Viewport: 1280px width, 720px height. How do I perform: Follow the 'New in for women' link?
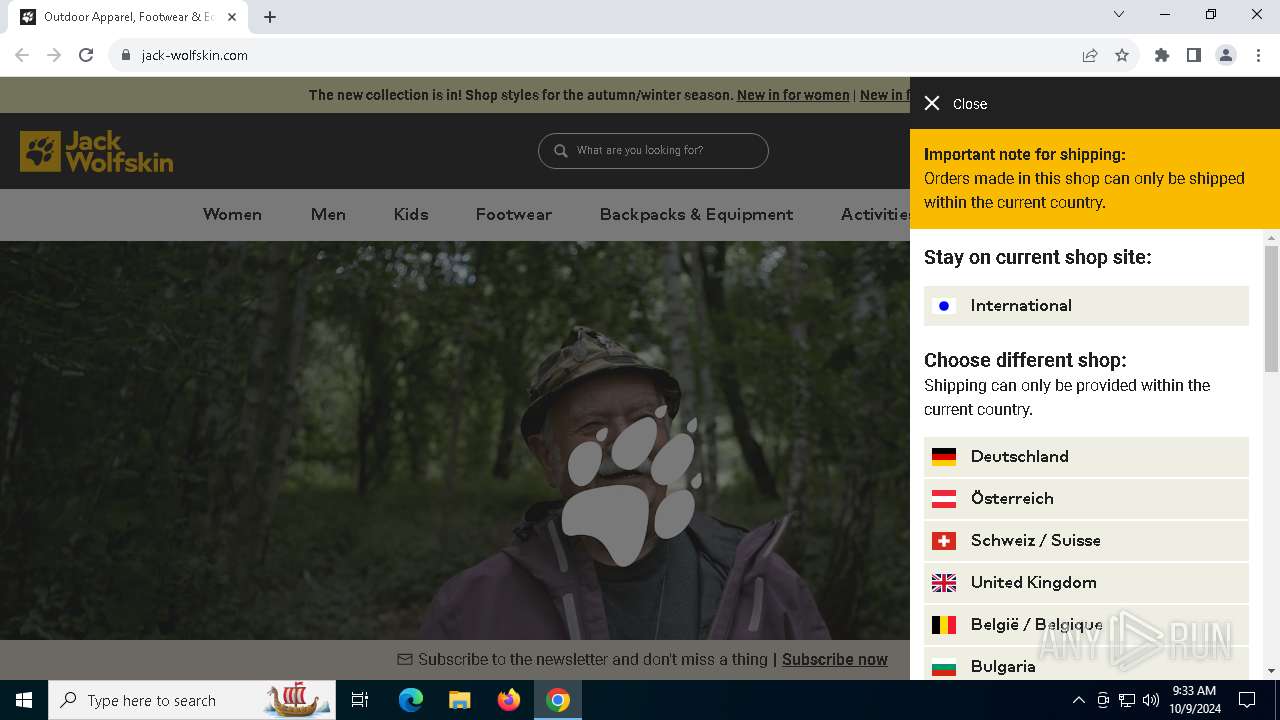click(793, 95)
